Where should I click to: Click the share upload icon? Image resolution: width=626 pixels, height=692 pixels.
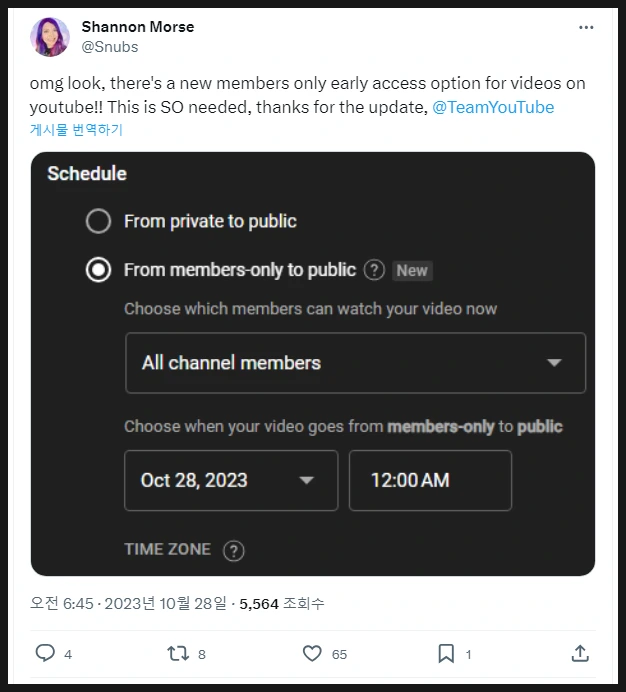(580, 653)
